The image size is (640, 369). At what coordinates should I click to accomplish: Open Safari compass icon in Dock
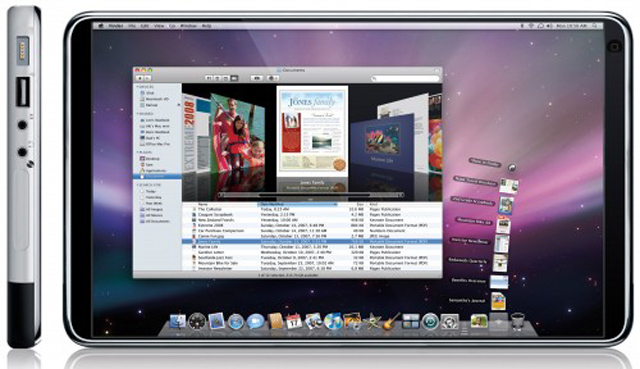tap(236, 322)
